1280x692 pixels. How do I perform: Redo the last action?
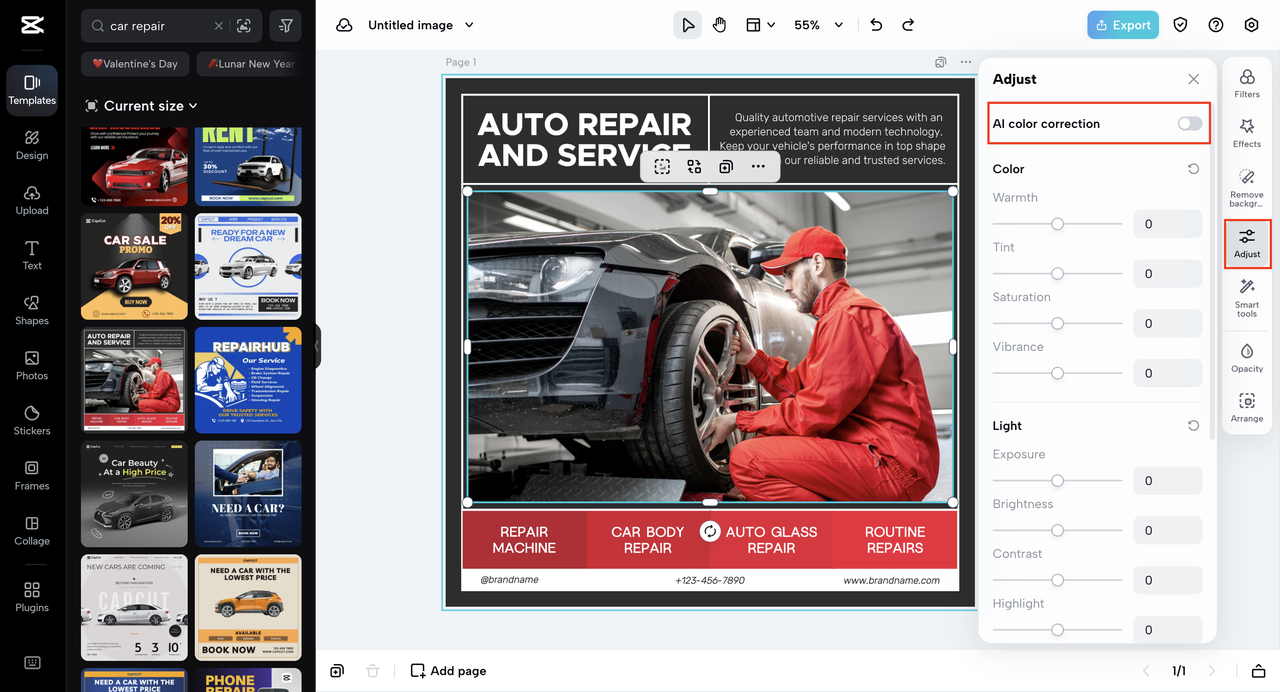(908, 25)
